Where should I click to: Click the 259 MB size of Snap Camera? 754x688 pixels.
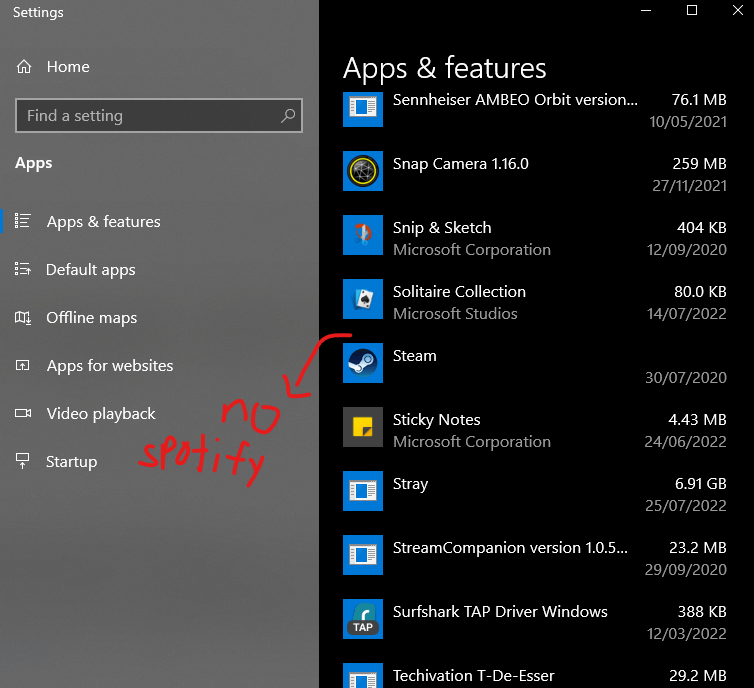tap(699, 163)
